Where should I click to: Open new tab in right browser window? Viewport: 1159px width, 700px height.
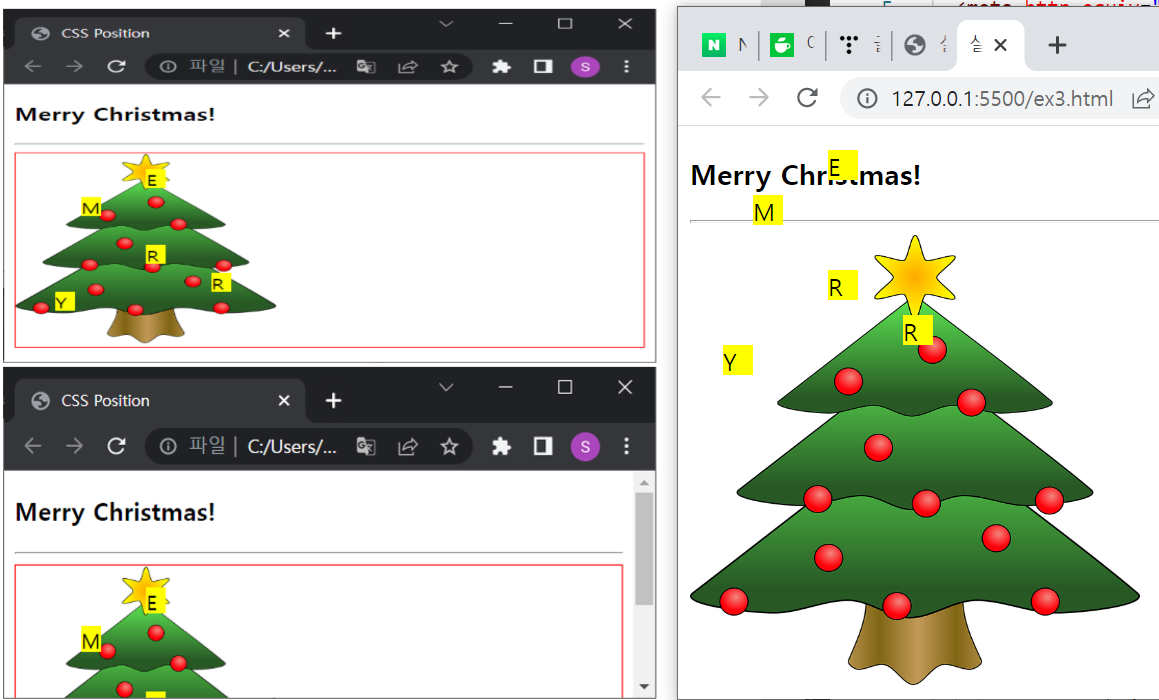[1057, 45]
